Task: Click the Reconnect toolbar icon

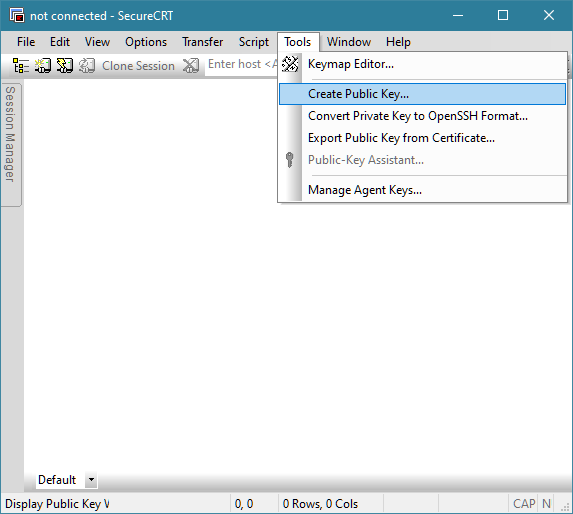Action: (87, 65)
